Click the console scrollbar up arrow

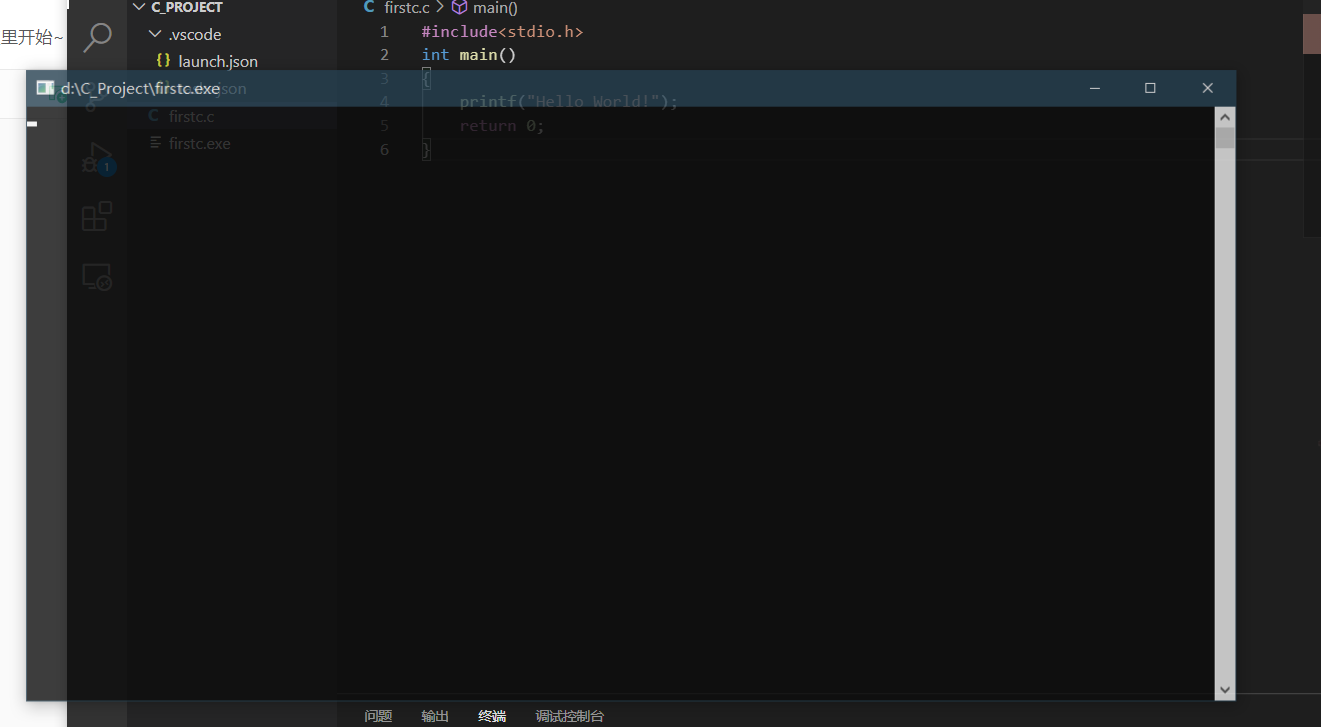point(1225,117)
